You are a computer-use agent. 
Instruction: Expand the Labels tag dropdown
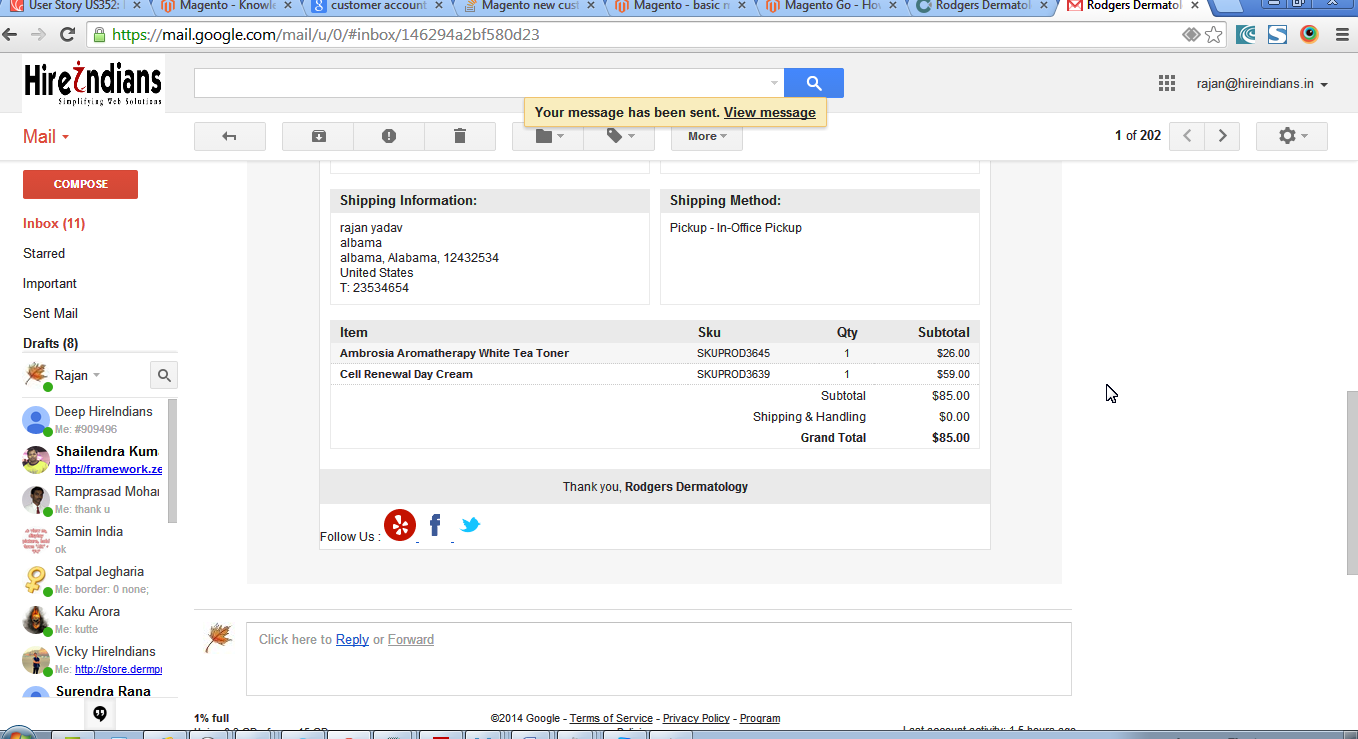[x=619, y=136]
